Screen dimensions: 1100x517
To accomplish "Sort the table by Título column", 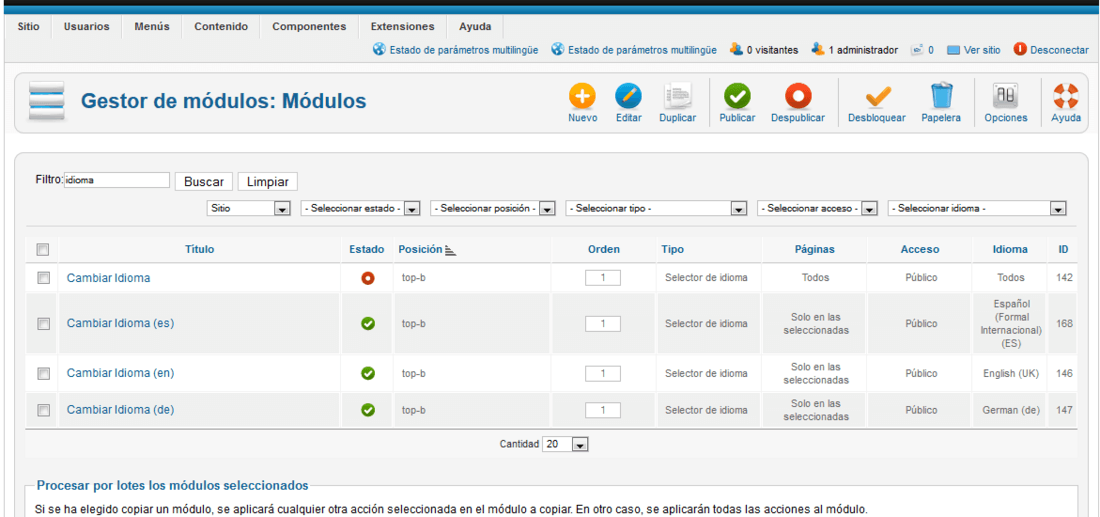I will [x=200, y=249].
